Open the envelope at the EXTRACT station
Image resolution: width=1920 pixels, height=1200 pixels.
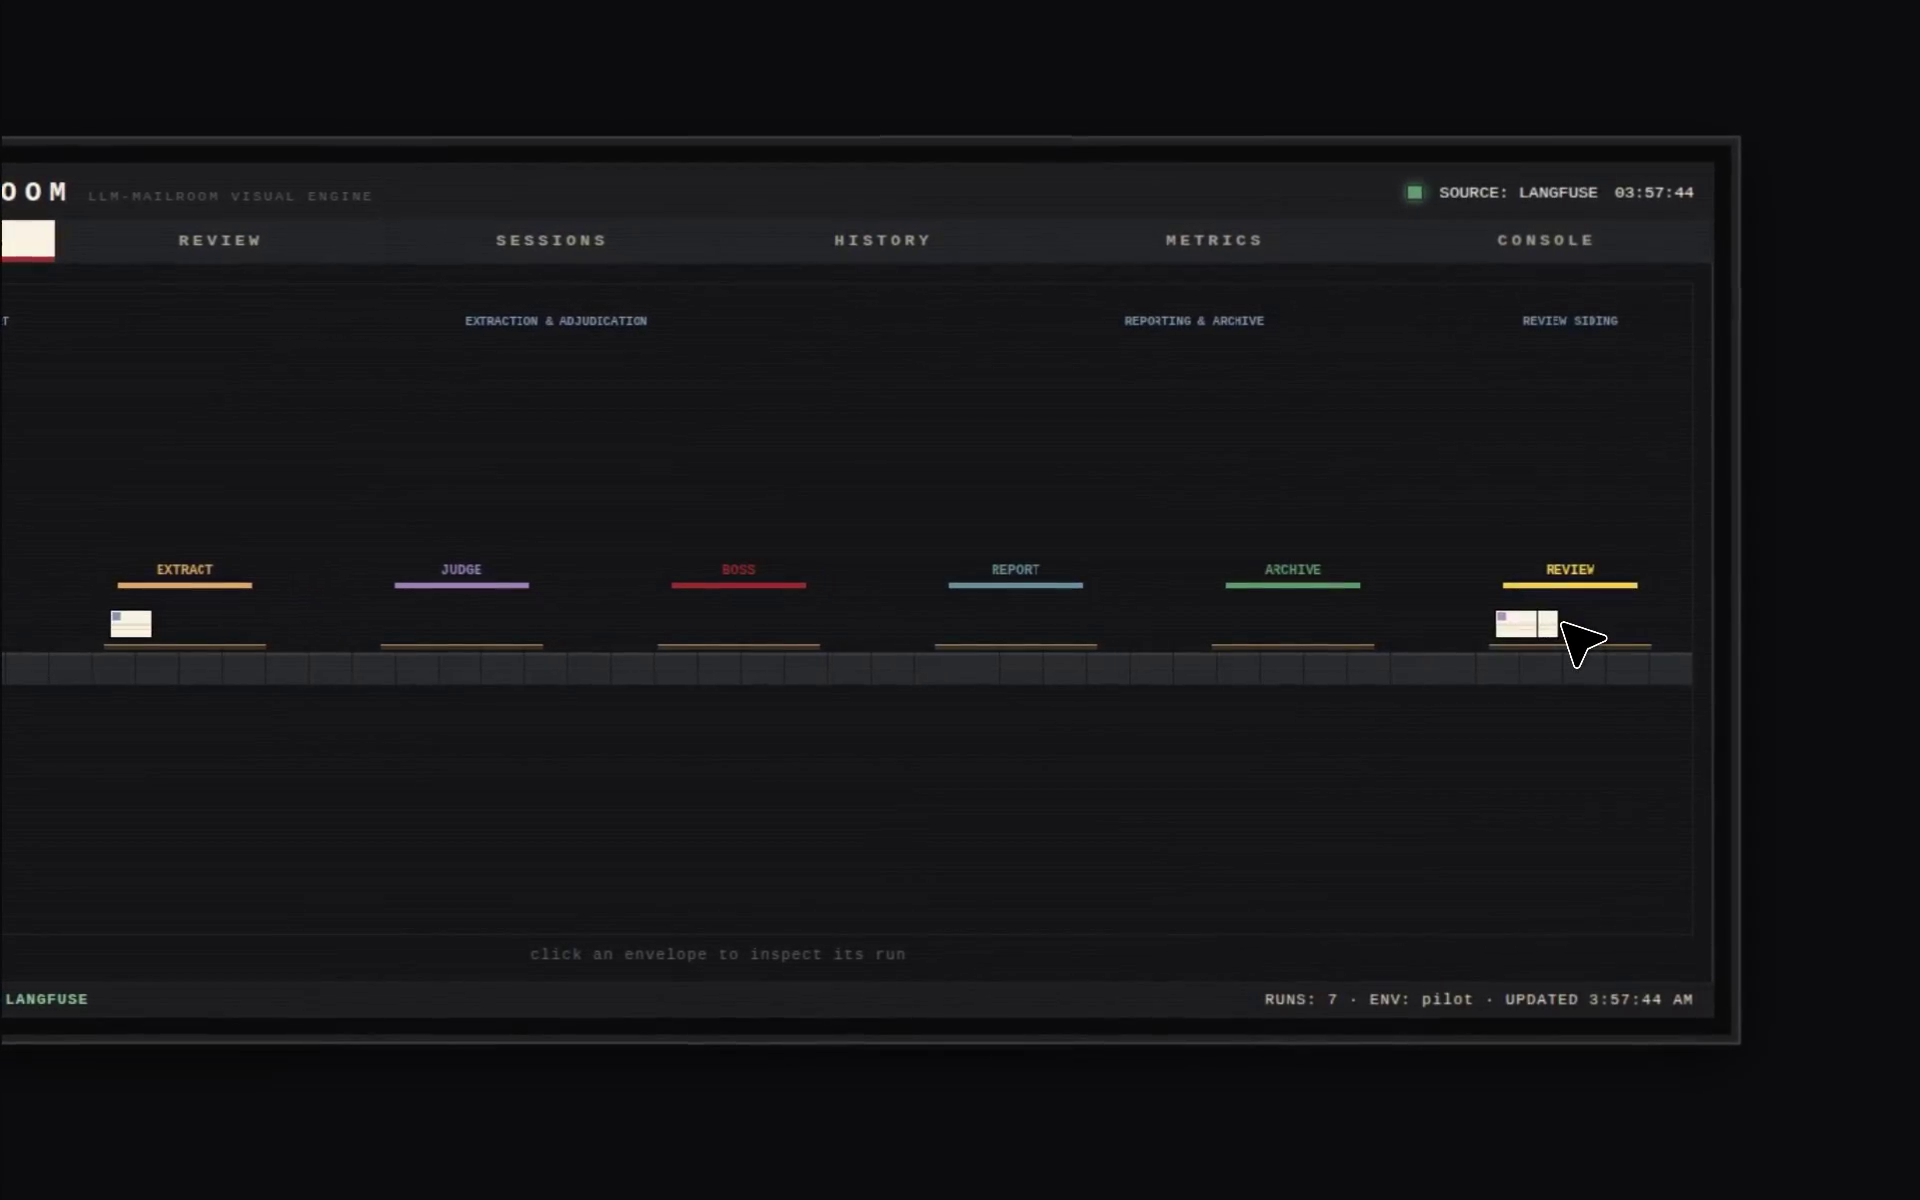pyautogui.click(x=131, y=624)
